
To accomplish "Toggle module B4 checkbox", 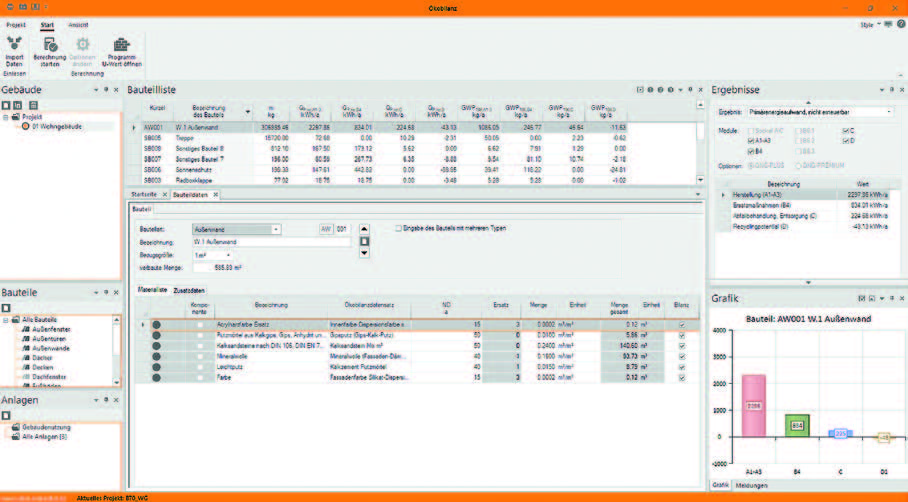I will (751, 151).
